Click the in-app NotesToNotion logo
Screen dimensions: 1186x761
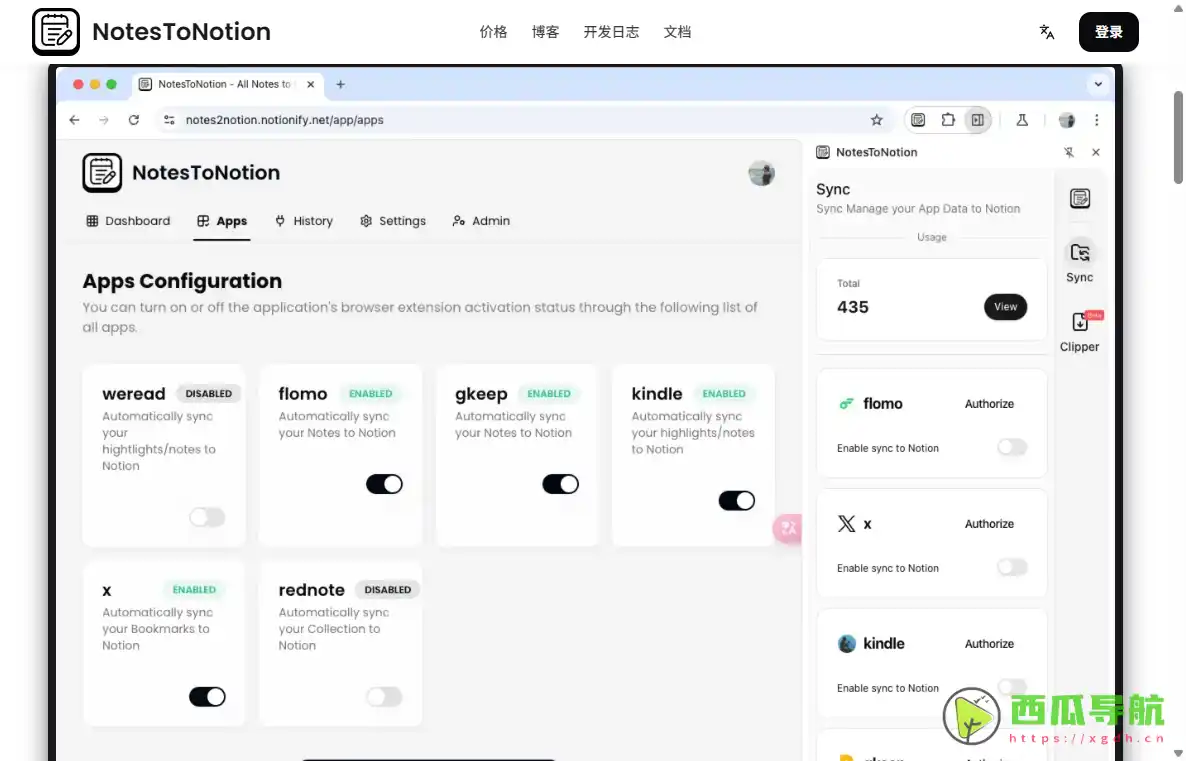tap(102, 172)
